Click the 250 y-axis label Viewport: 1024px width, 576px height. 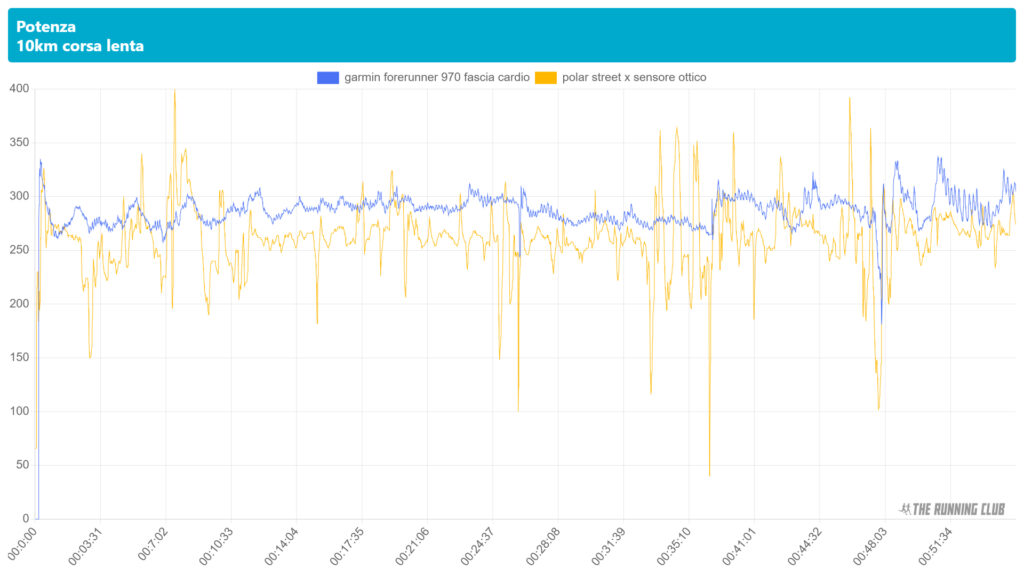click(19, 250)
